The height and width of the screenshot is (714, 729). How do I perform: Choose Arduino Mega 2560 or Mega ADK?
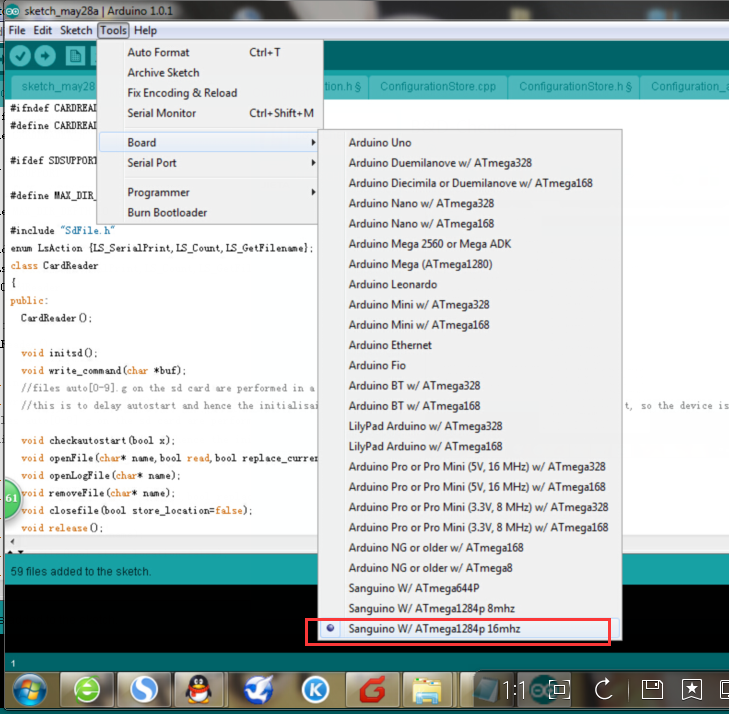tap(431, 244)
